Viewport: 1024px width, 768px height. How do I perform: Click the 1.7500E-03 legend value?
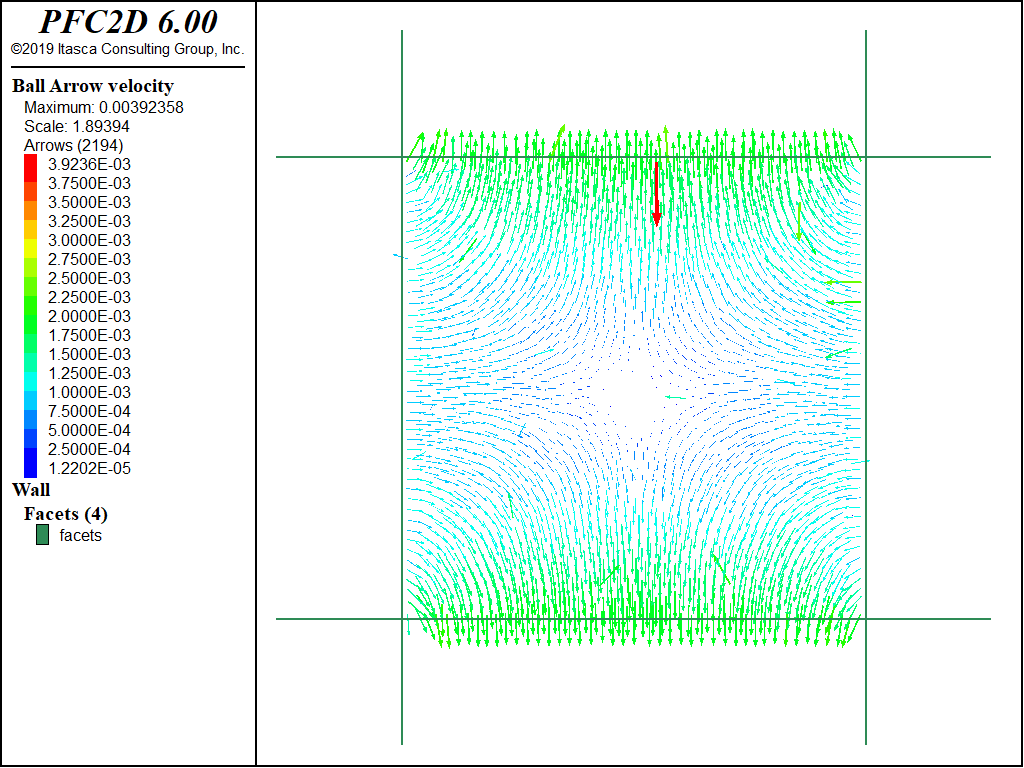tap(89, 335)
